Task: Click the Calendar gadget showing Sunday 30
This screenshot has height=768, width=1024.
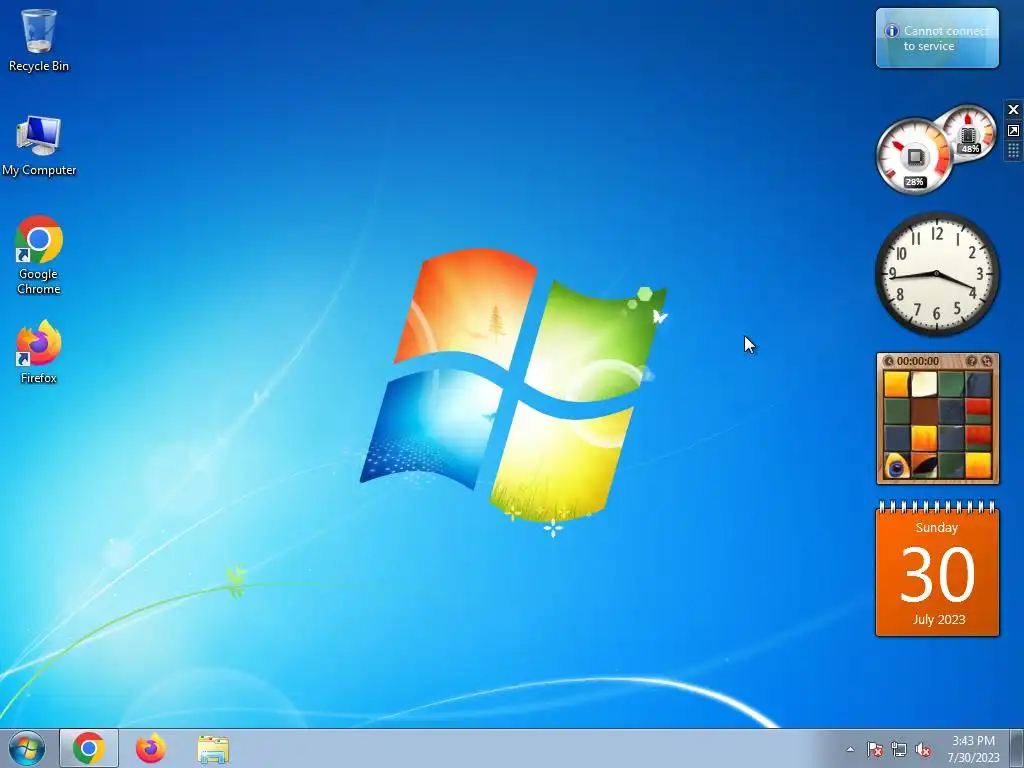Action: [x=937, y=569]
